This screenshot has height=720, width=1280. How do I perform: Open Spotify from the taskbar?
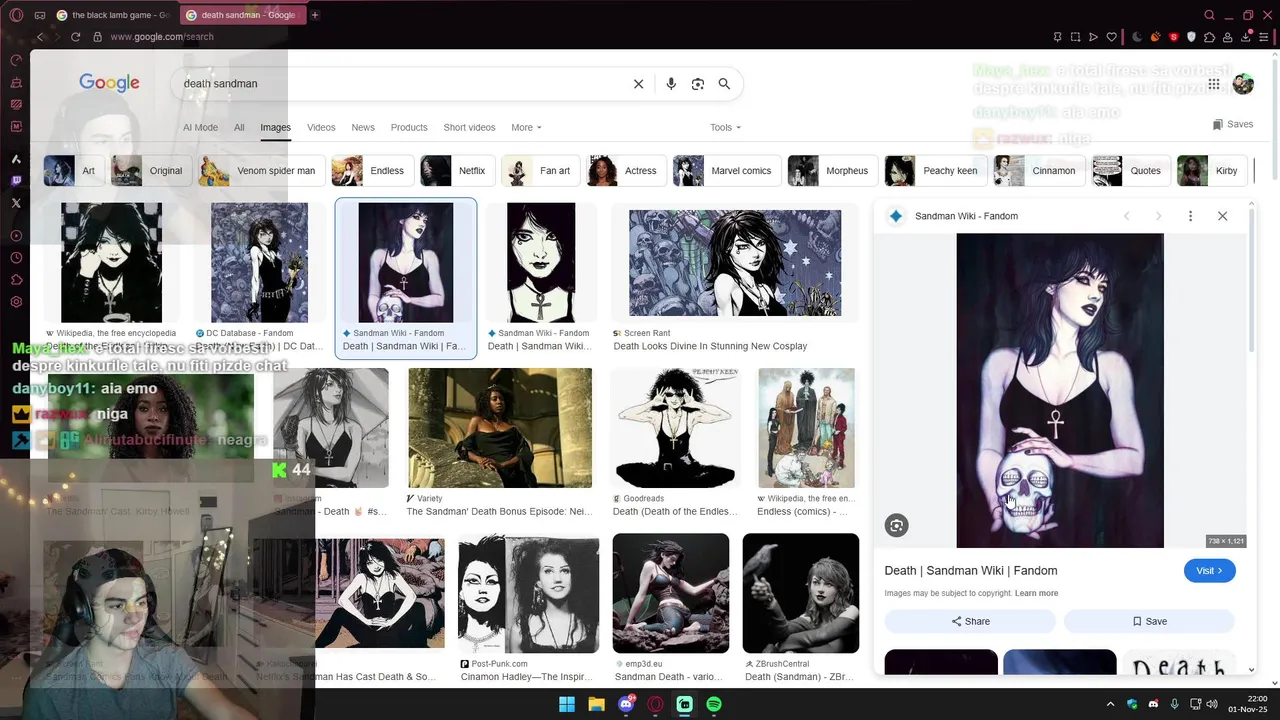714,704
